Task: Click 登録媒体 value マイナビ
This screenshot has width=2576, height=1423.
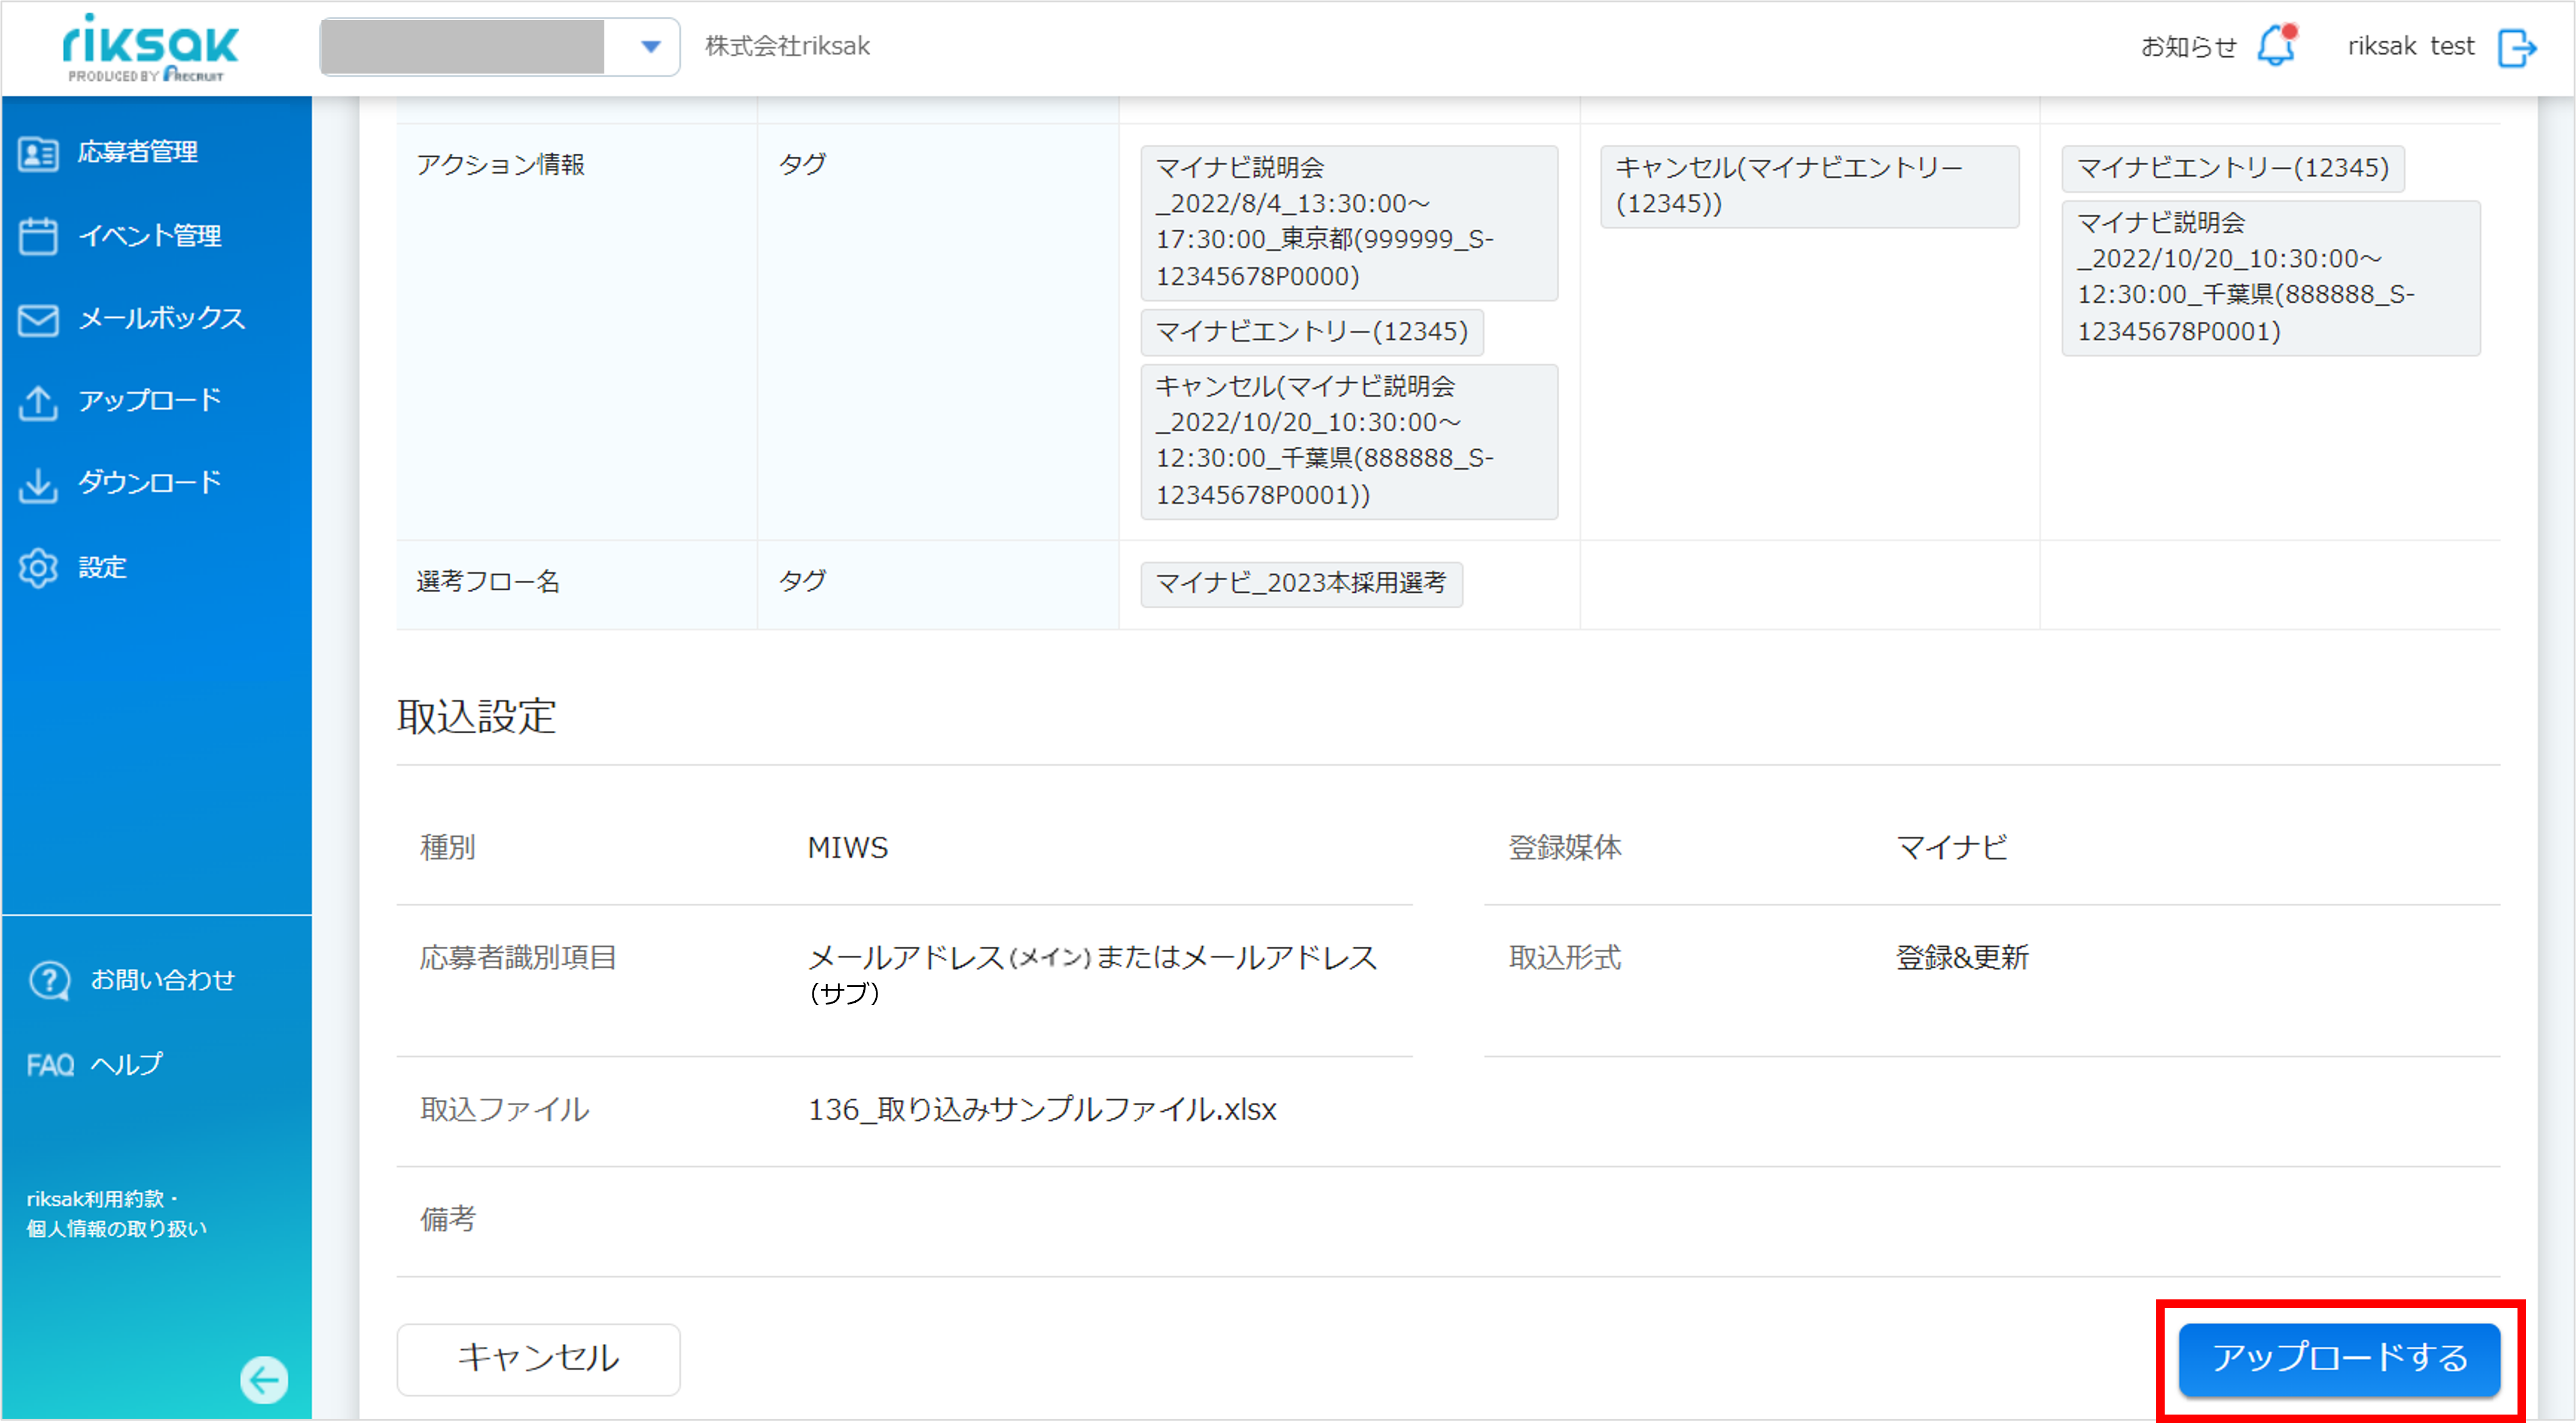Action: pos(1951,848)
